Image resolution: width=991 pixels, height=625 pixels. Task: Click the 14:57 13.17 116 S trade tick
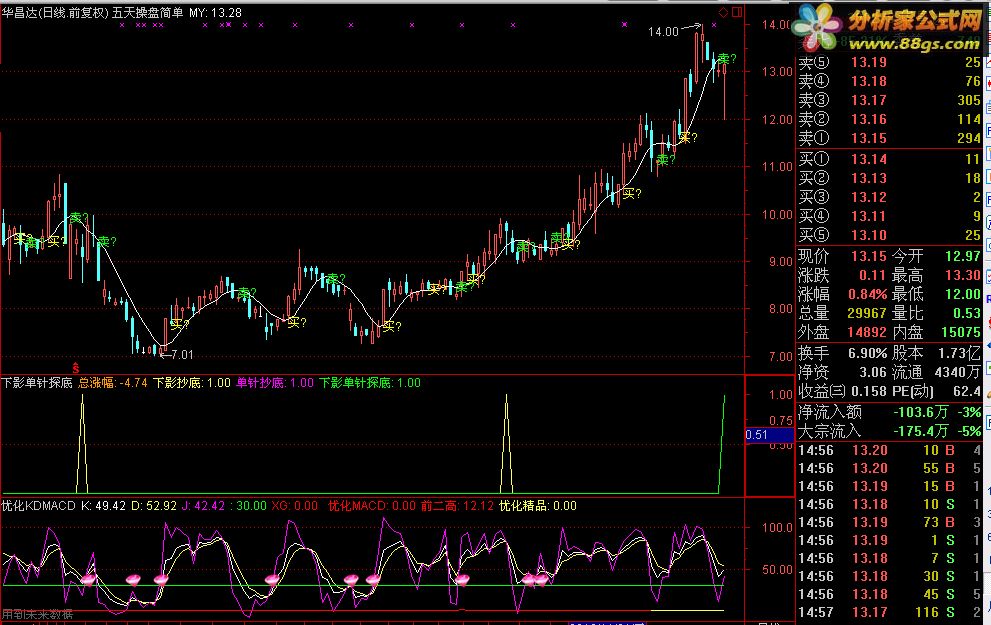point(889,612)
